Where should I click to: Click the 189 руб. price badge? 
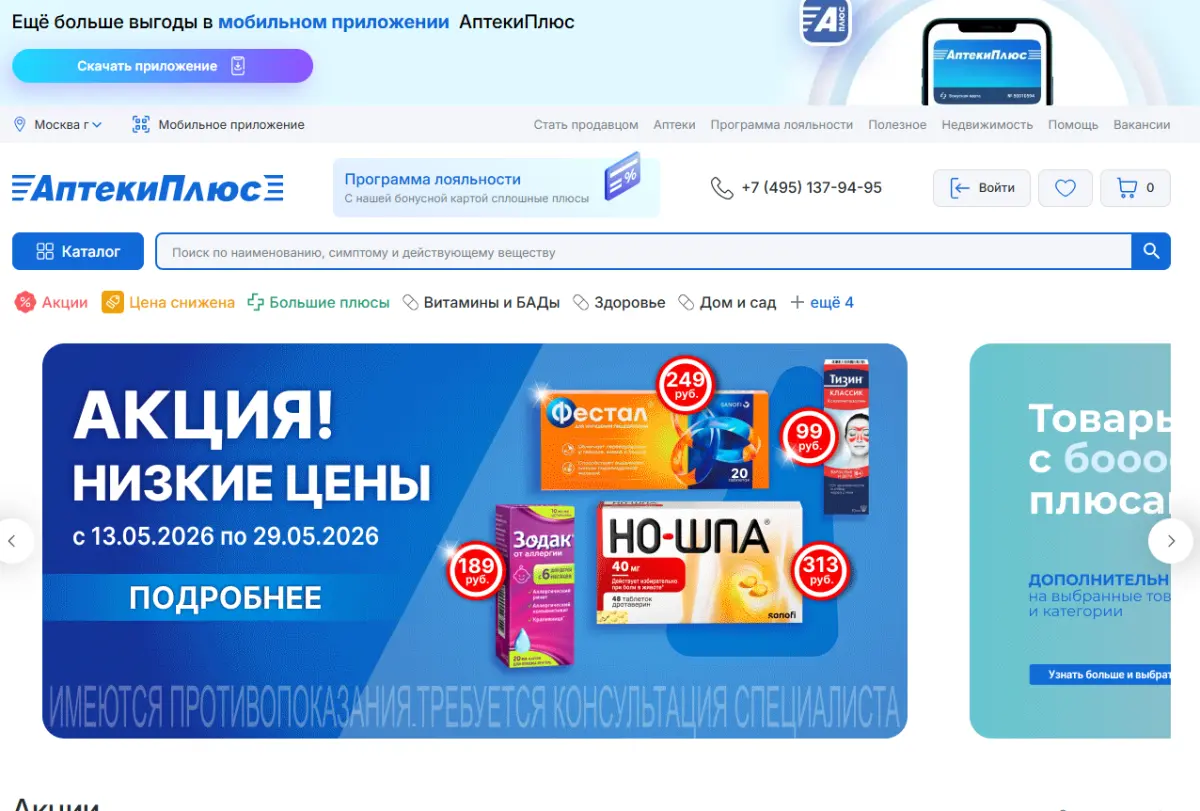coord(476,572)
